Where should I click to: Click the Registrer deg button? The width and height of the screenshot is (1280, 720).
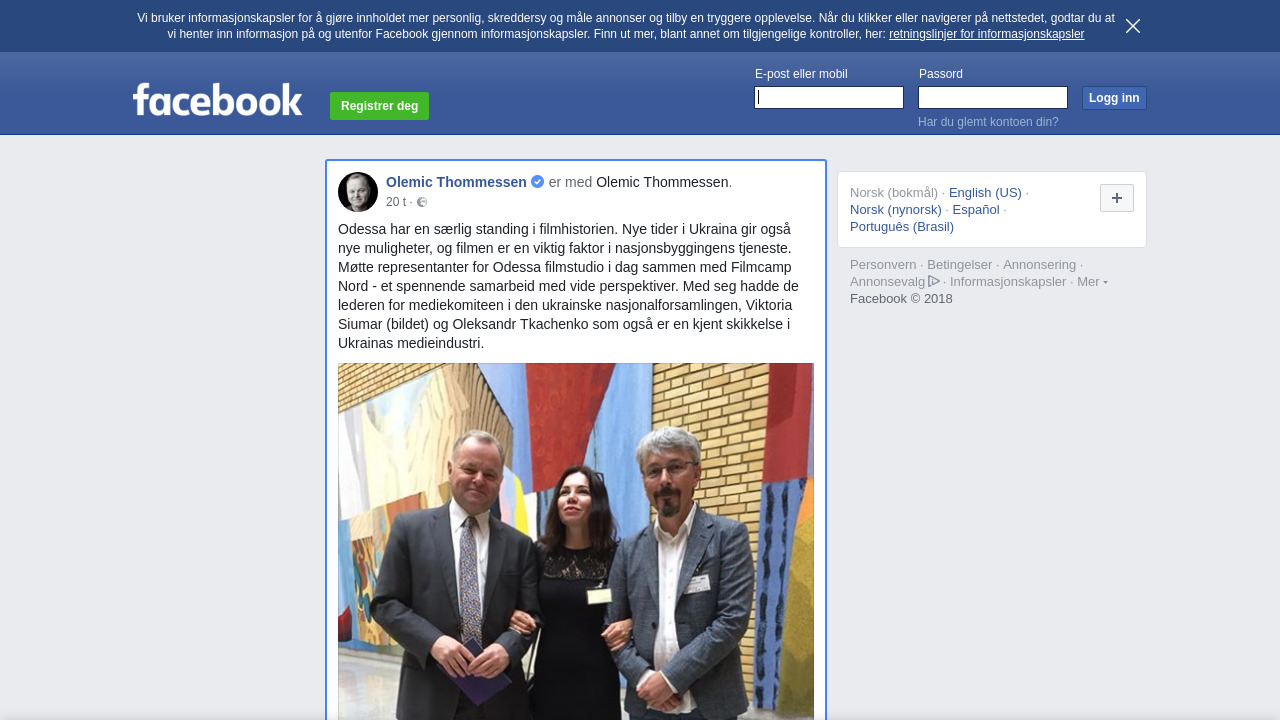point(379,106)
